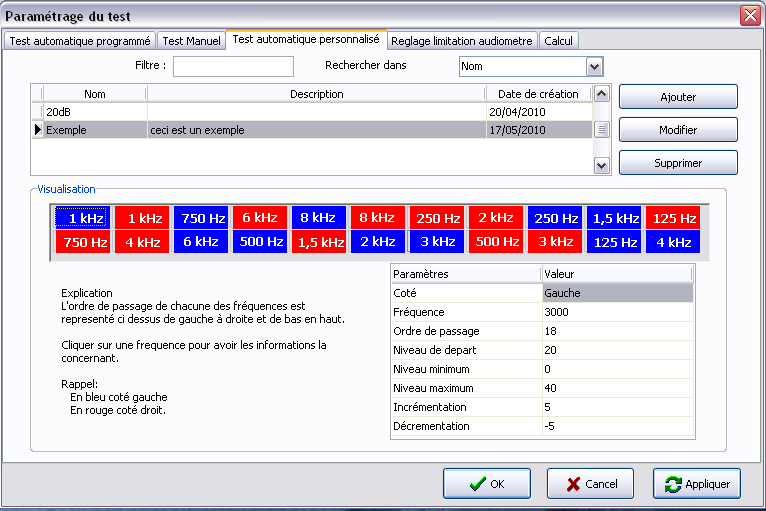Click the Valeur column header

617,274
